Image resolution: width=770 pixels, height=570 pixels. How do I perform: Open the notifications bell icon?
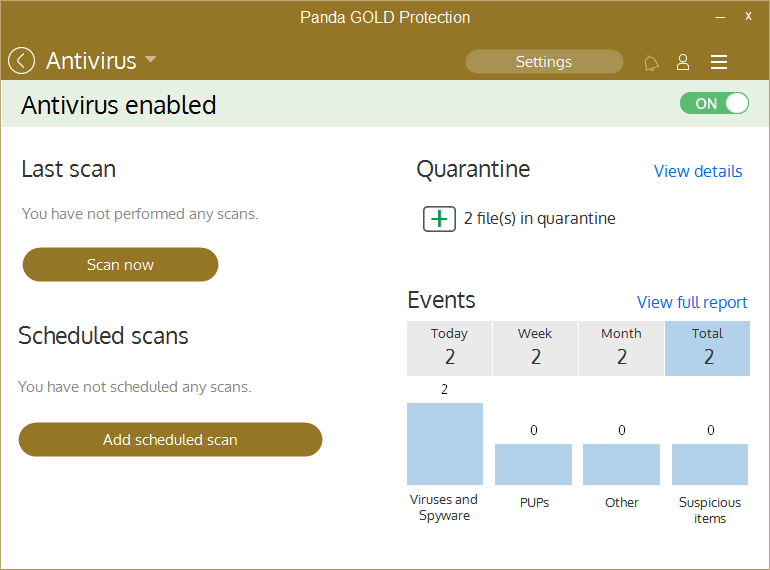[x=651, y=63]
